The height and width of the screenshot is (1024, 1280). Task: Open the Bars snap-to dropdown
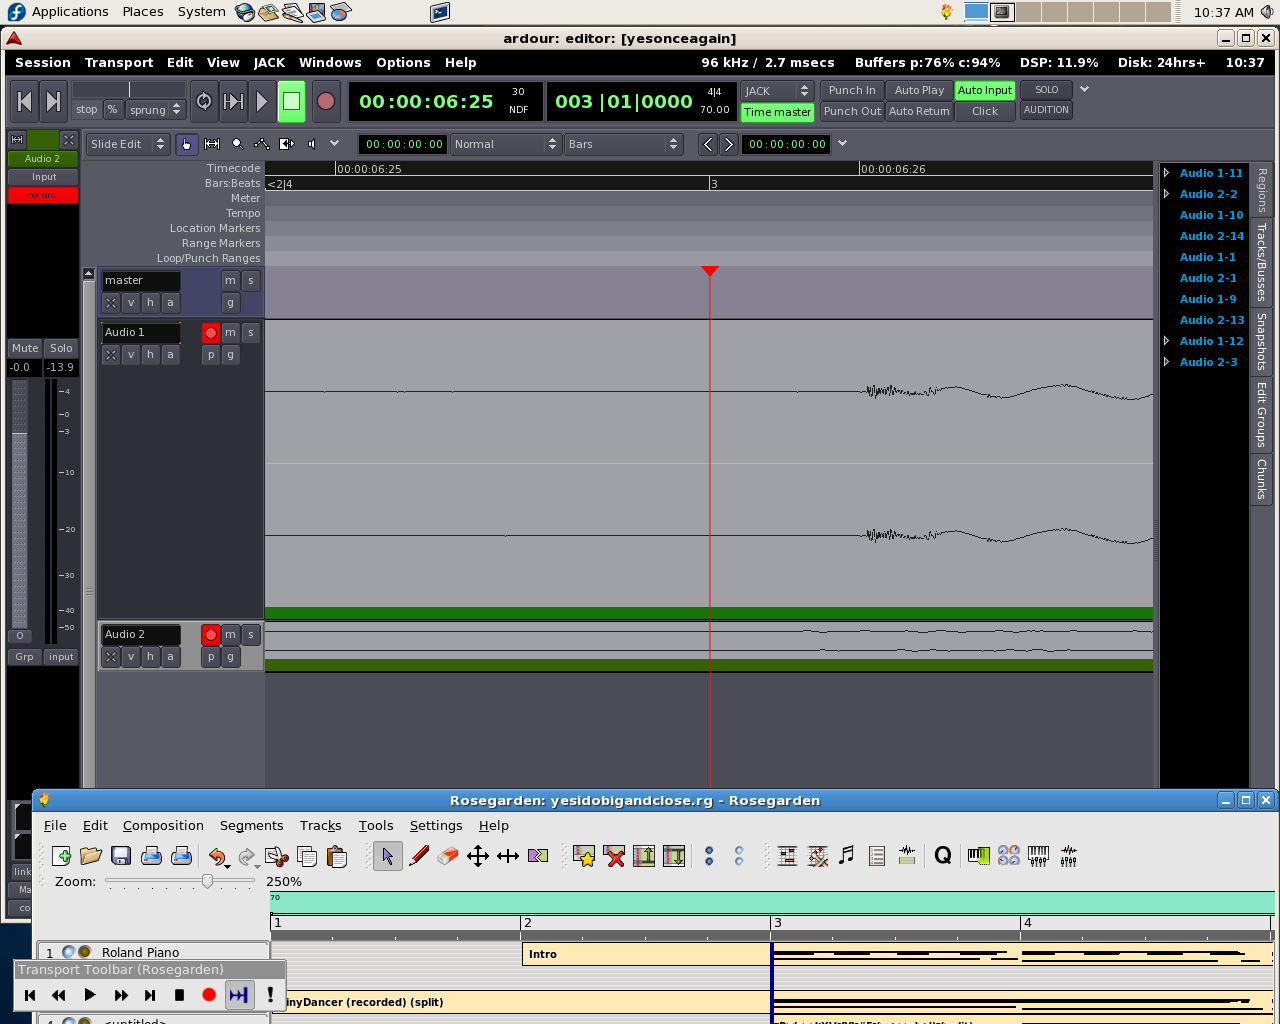click(623, 144)
